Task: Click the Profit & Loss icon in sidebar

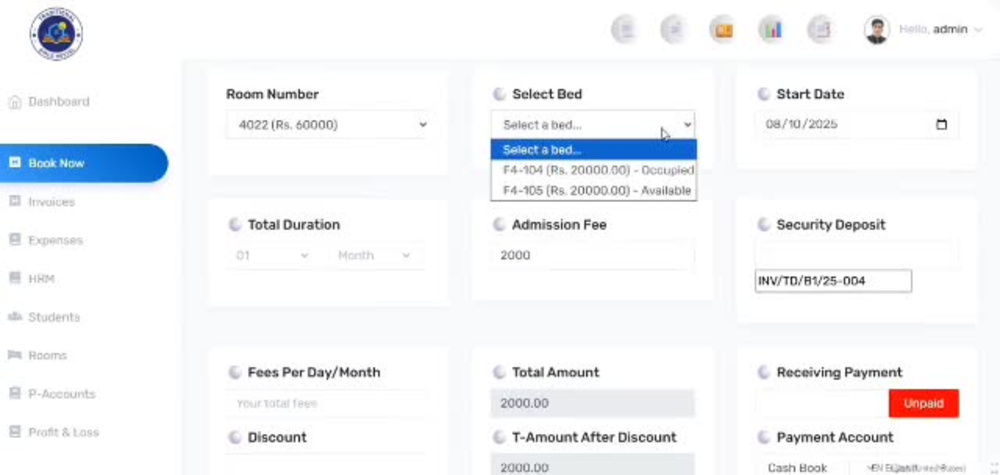Action: pos(15,432)
